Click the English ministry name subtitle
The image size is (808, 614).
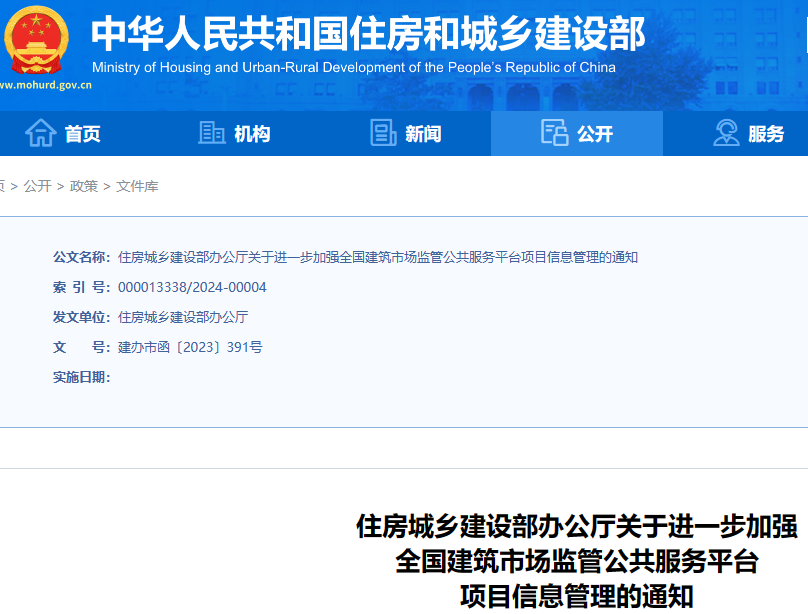(353, 68)
